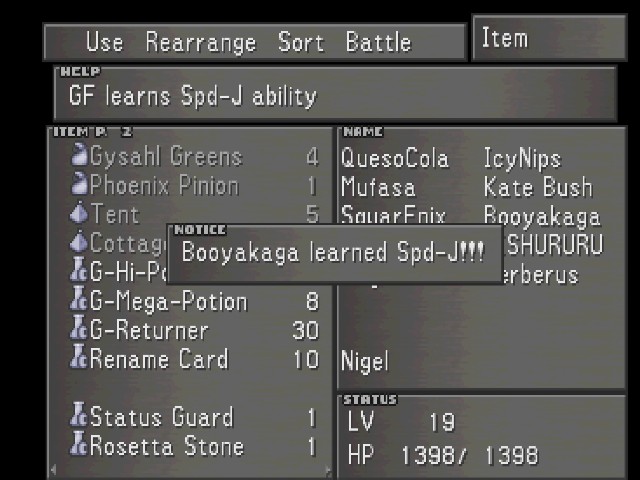Click the Tent item icon
This screenshot has width=640, height=480.
tap(79, 212)
